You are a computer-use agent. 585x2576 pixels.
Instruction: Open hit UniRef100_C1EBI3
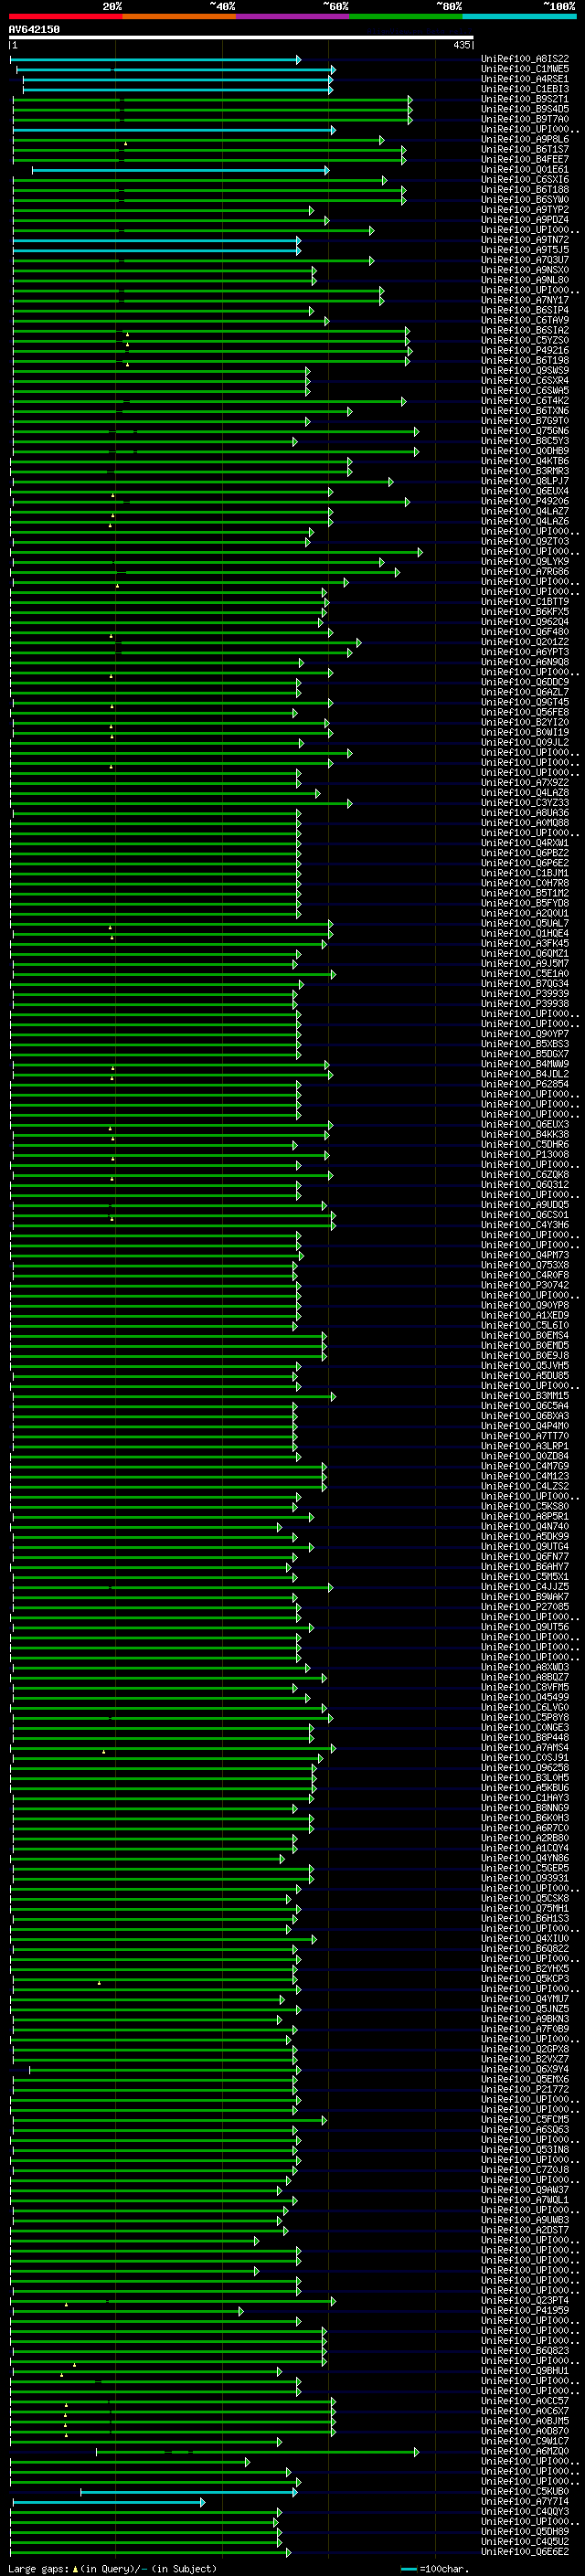(525, 89)
